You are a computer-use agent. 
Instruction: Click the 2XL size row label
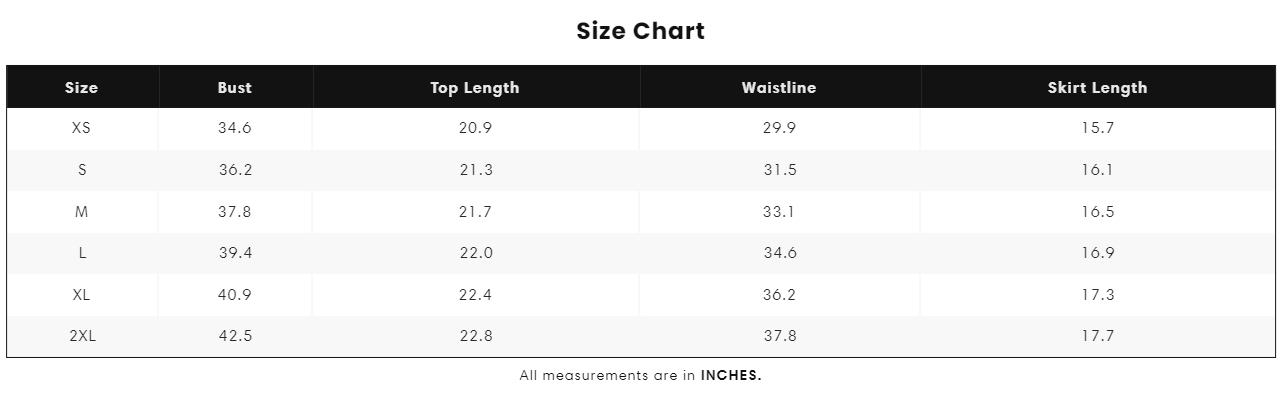coord(82,336)
